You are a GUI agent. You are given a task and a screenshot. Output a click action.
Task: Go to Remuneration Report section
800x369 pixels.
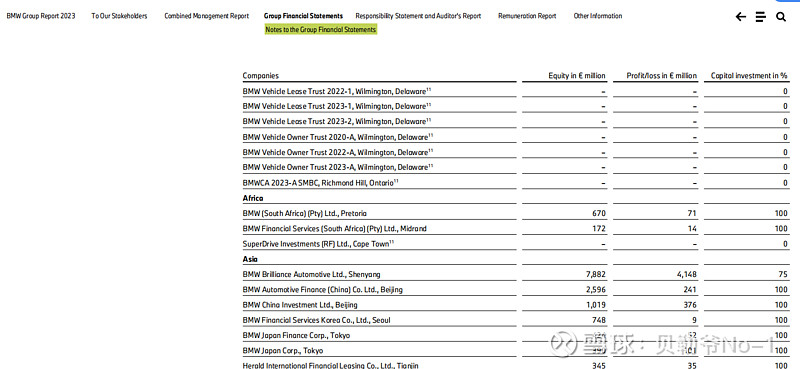coord(527,16)
